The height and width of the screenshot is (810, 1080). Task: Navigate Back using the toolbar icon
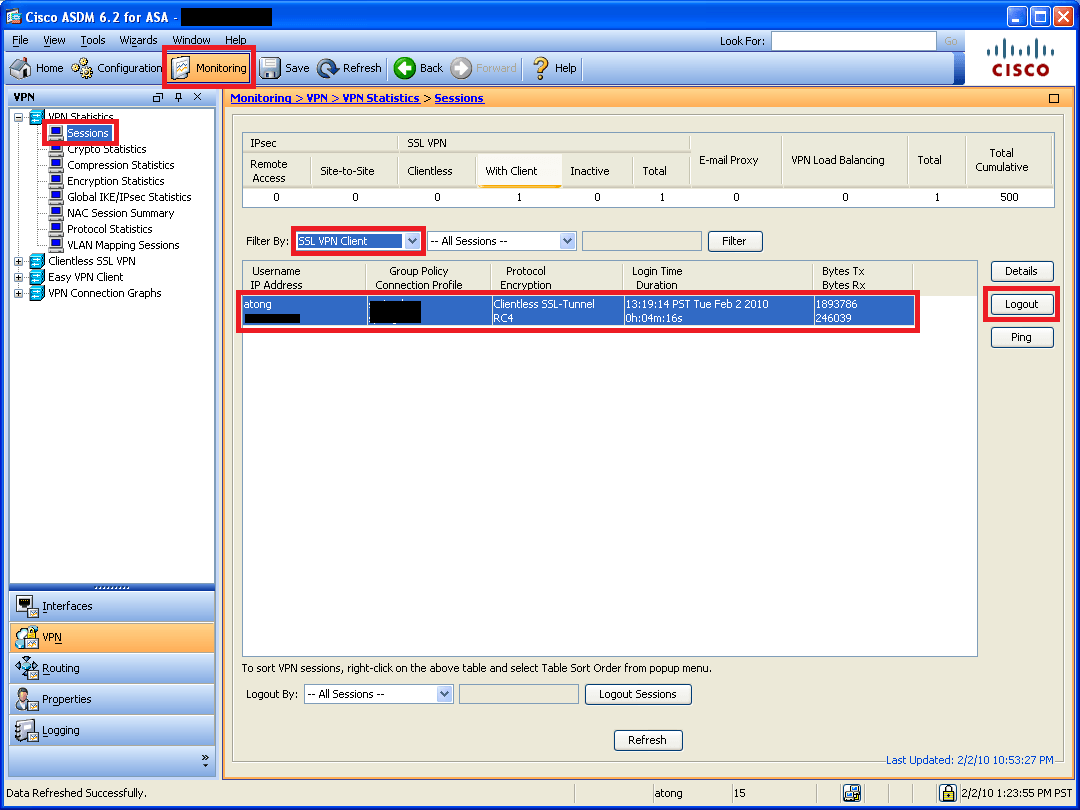click(x=418, y=68)
